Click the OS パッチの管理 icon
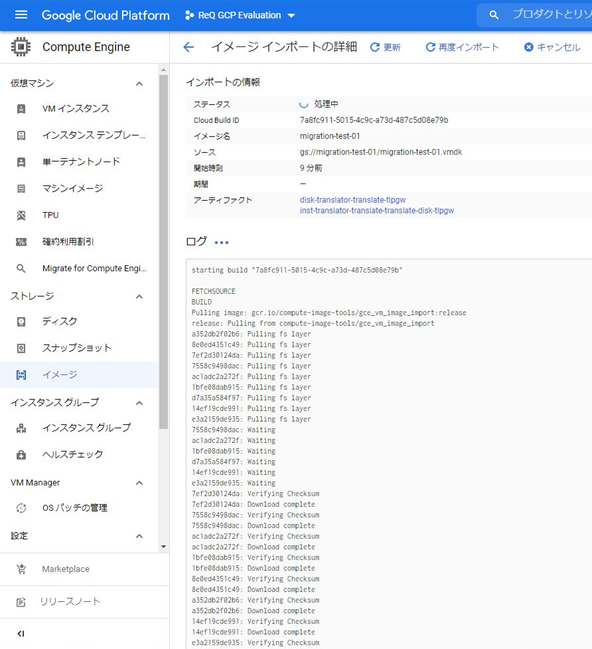Viewport: 592px width, 649px height. (x=21, y=508)
